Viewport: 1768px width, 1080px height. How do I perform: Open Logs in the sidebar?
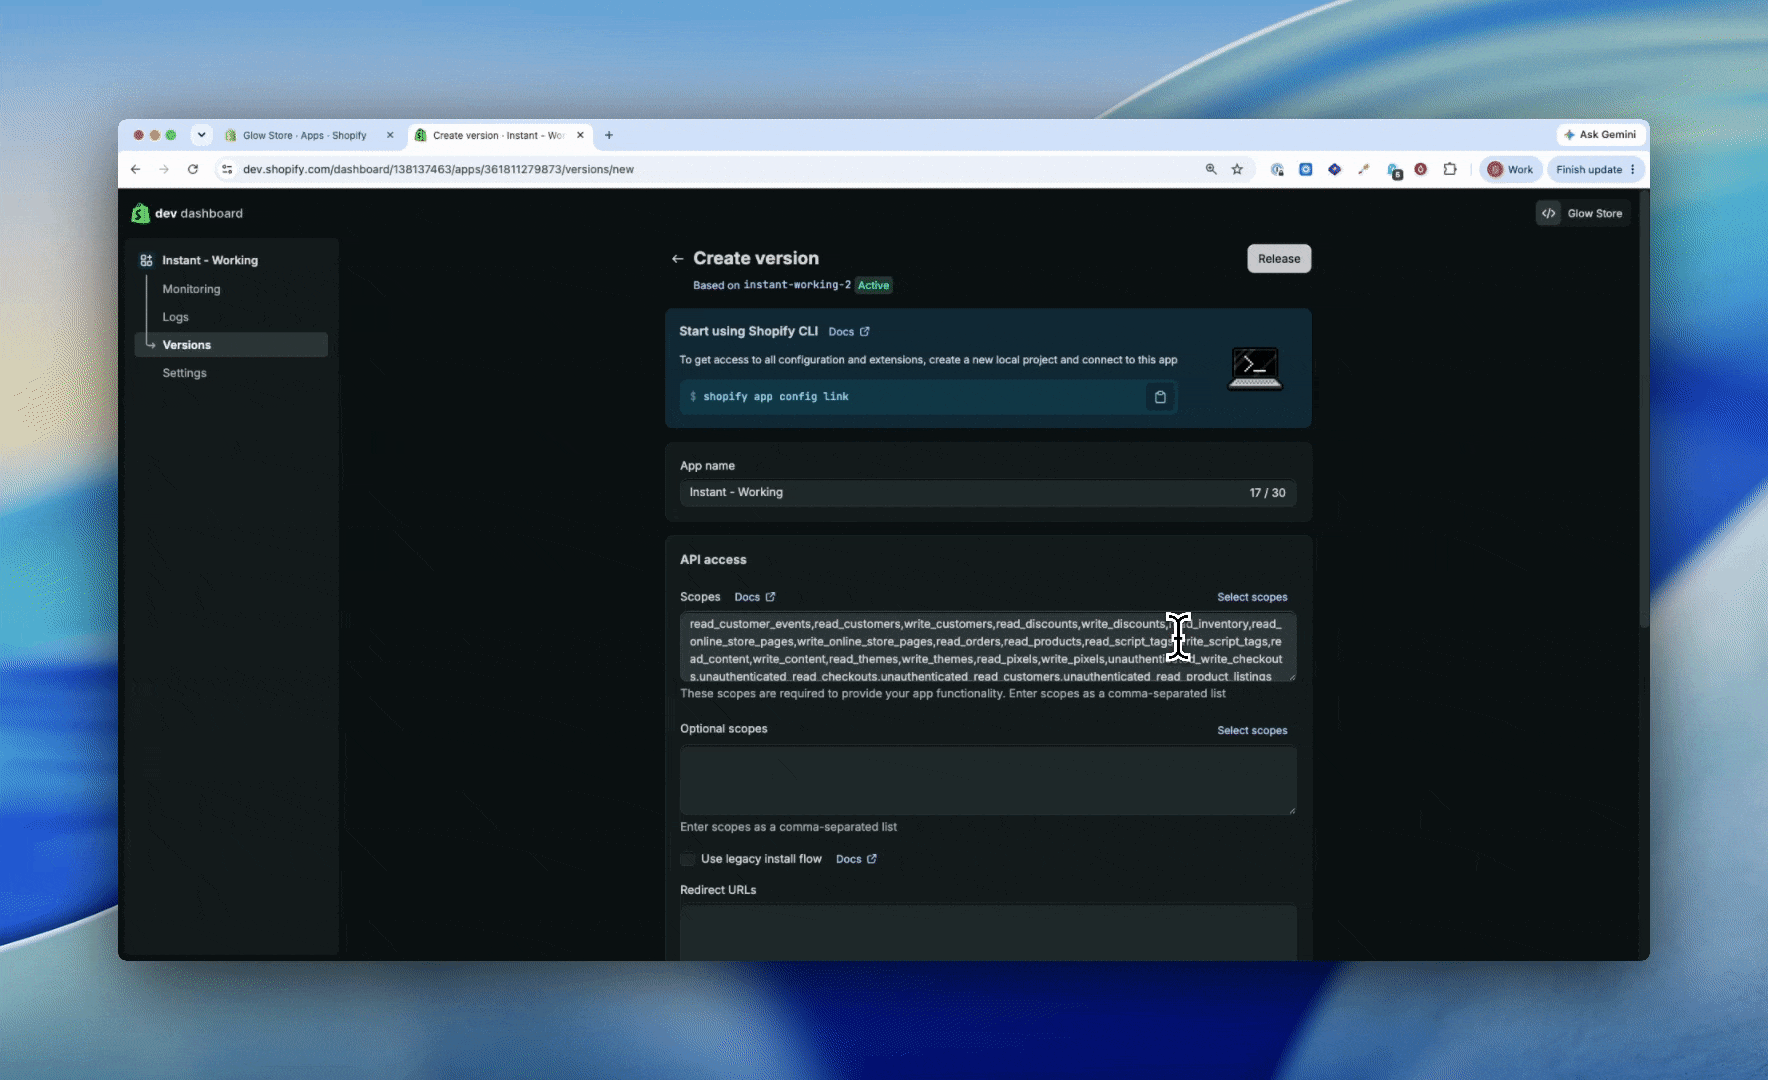click(175, 317)
